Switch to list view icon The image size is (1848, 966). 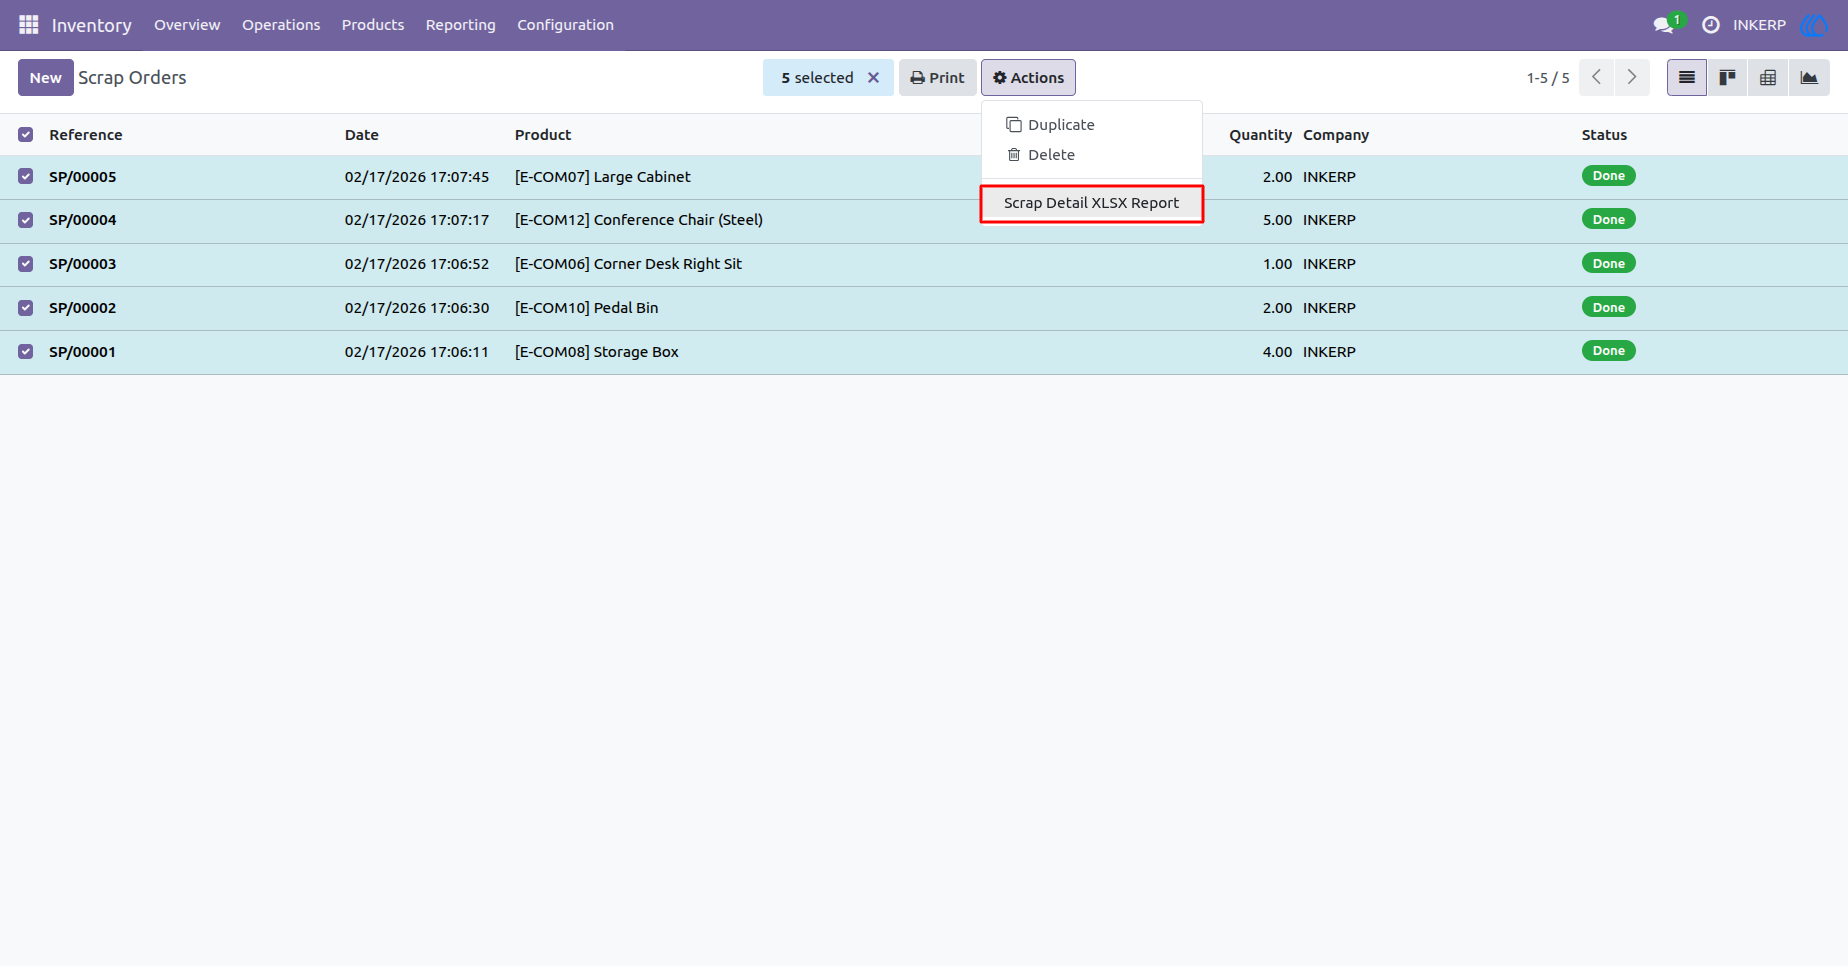coord(1687,78)
